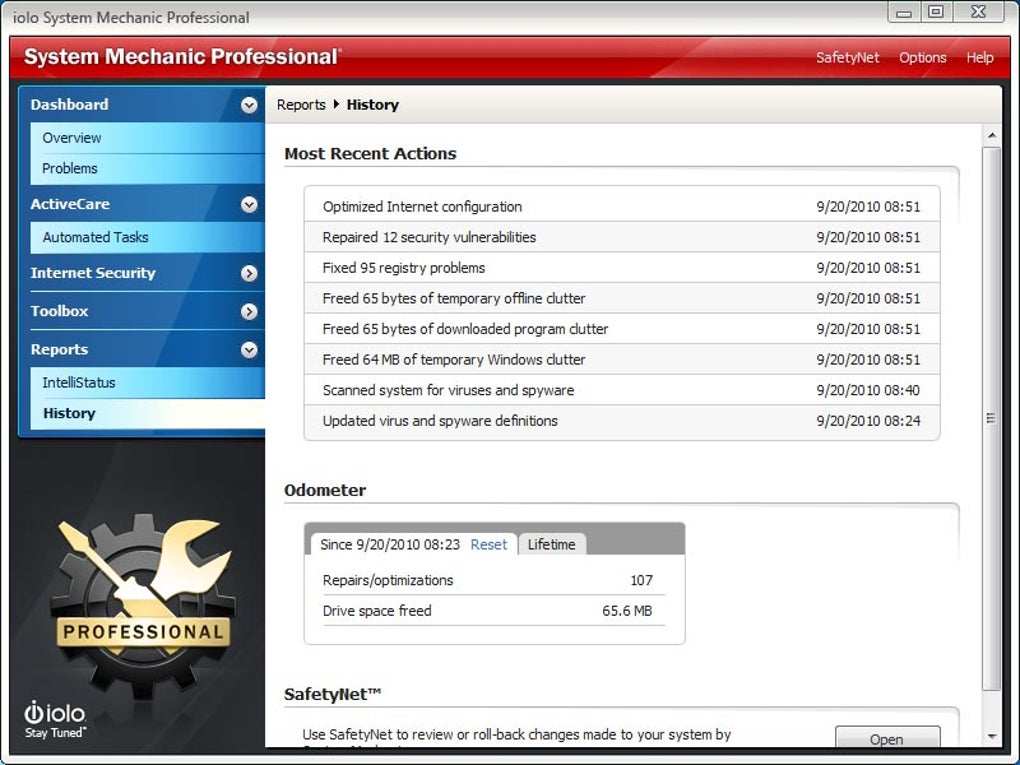Collapse the Dashboard section chevron
The image size is (1020, 765).
coord(249,105)
